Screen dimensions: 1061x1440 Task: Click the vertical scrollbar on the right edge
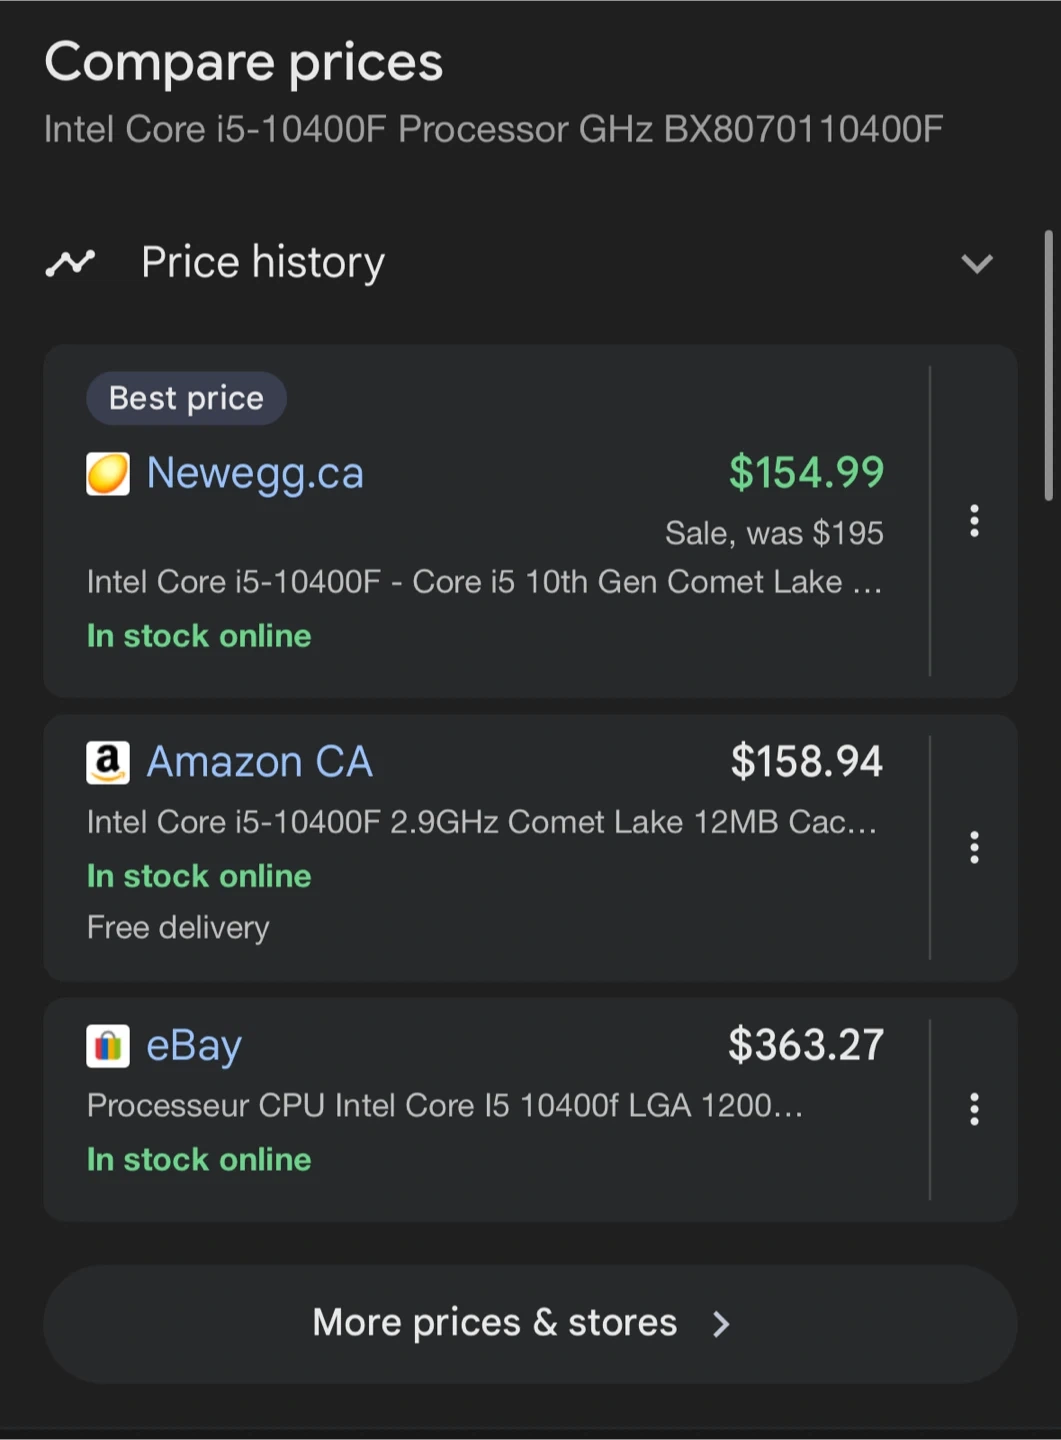click(1048, 365)
